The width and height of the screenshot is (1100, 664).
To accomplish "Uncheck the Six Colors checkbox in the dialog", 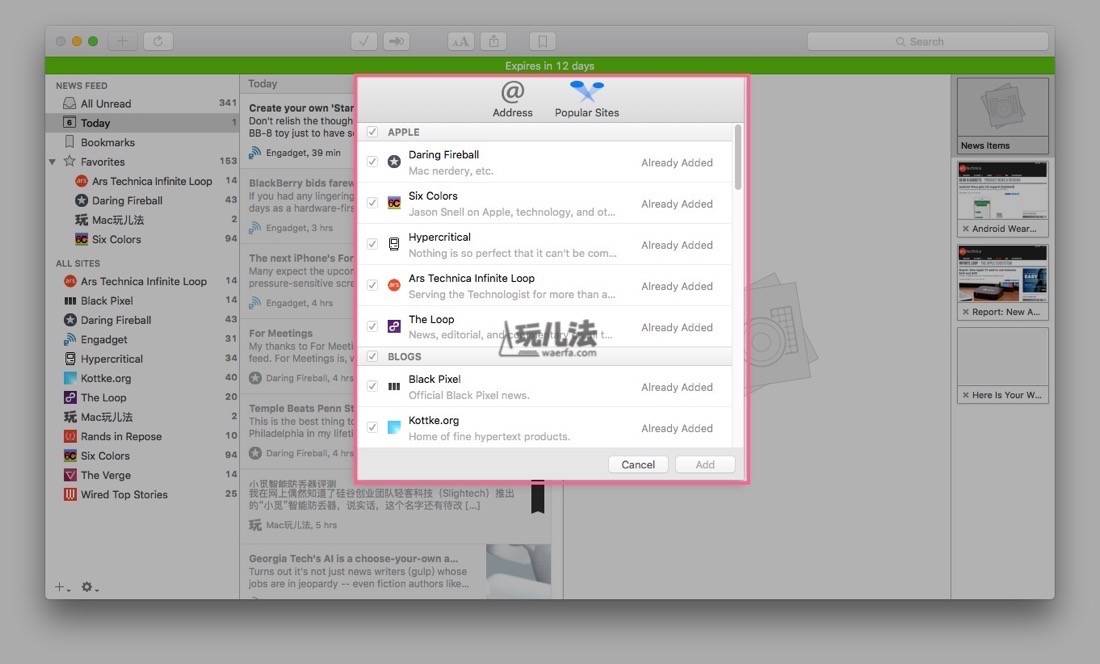I will coord(373,203).
